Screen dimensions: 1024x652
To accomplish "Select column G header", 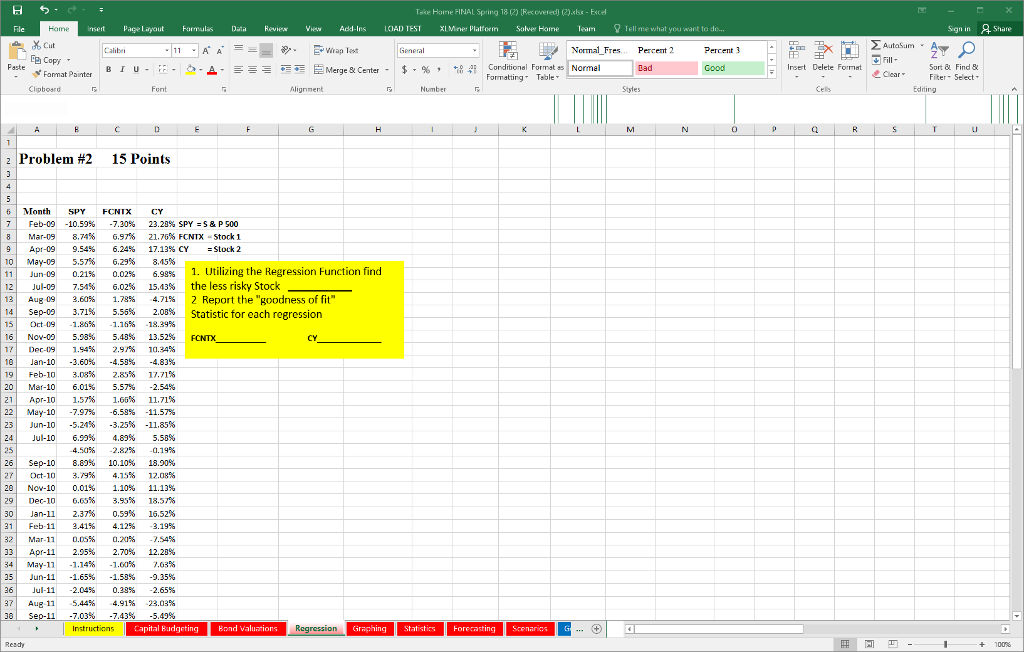I will pos(311,129).
